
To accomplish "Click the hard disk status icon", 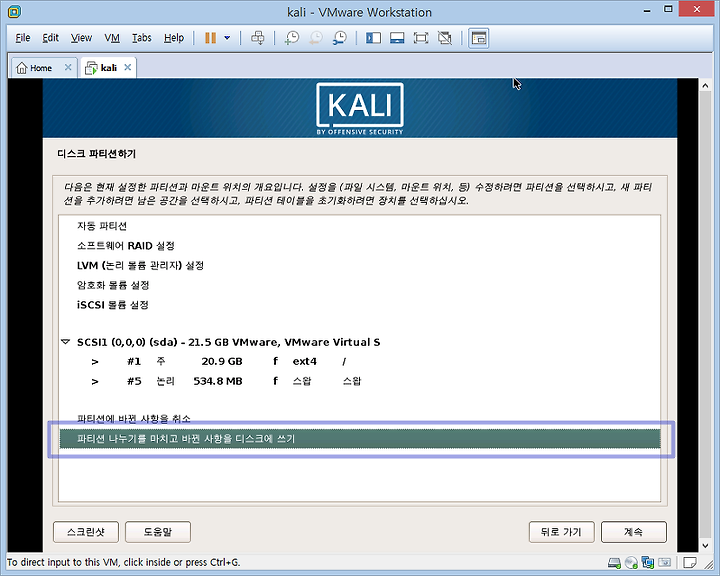I will coord(614,562).
